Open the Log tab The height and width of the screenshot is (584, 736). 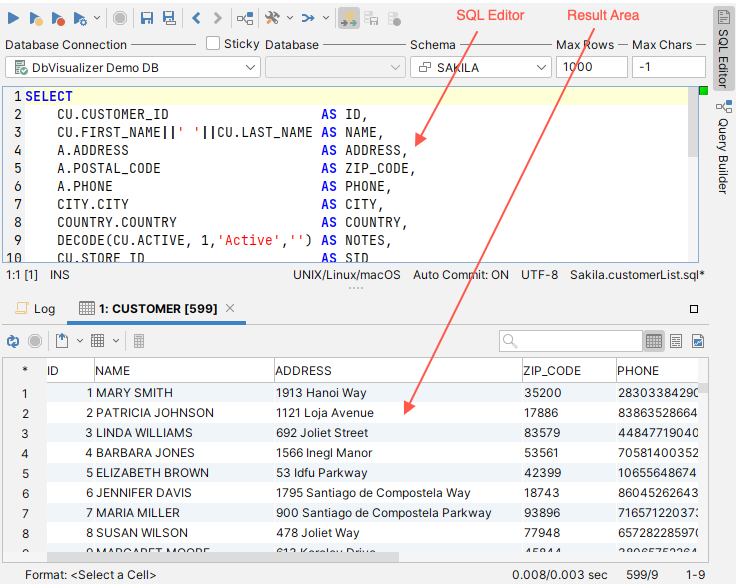pyautogui.click(x=36, y=308)
